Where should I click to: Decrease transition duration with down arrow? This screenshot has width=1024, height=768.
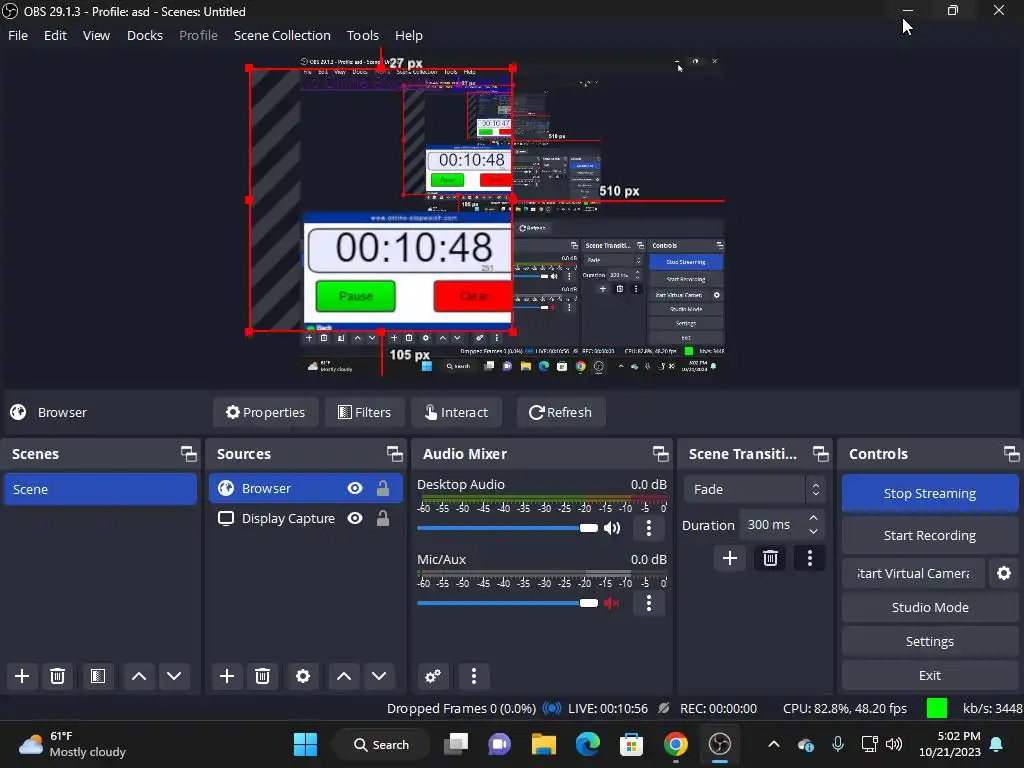[x=813, y=532]
